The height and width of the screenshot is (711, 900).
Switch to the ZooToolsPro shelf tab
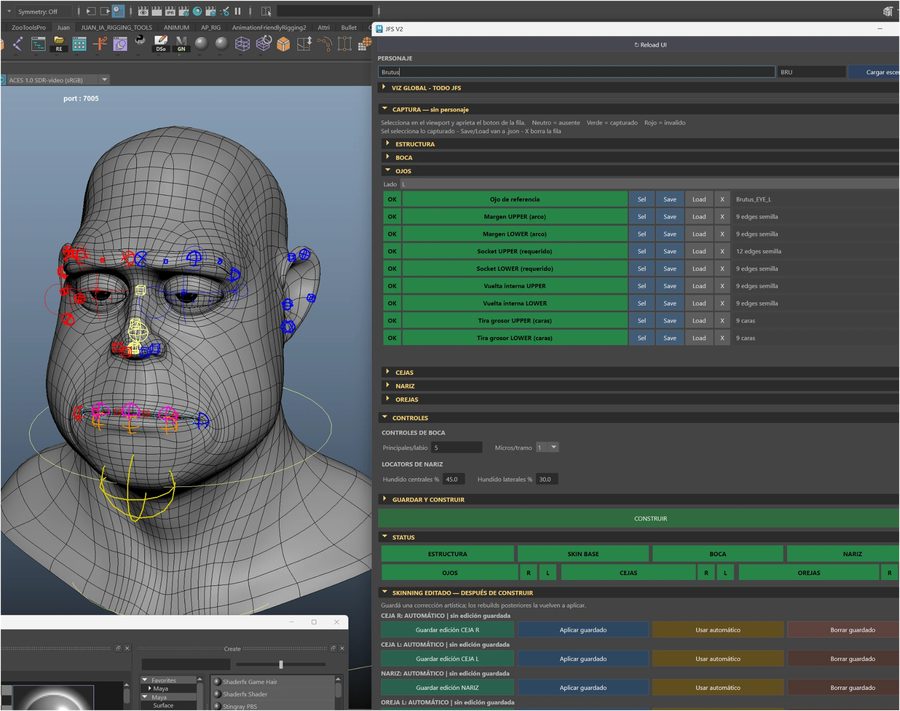point(29,28)
